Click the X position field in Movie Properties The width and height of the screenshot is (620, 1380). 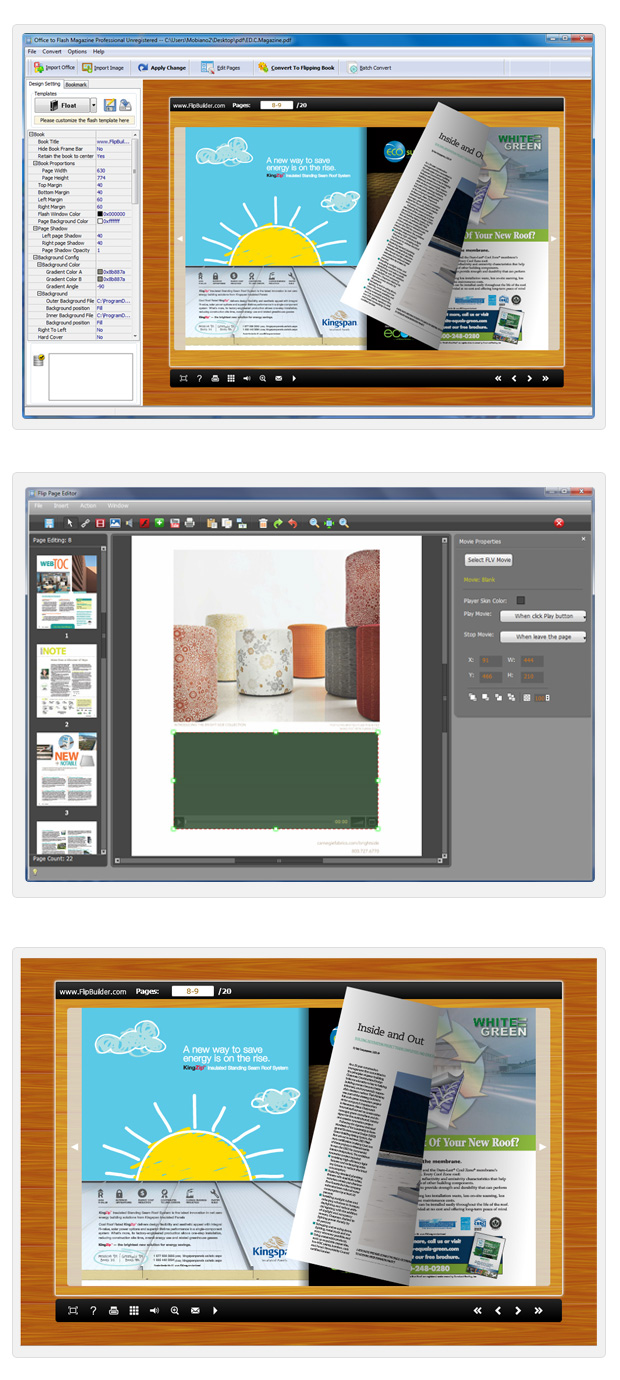[491, 660]
